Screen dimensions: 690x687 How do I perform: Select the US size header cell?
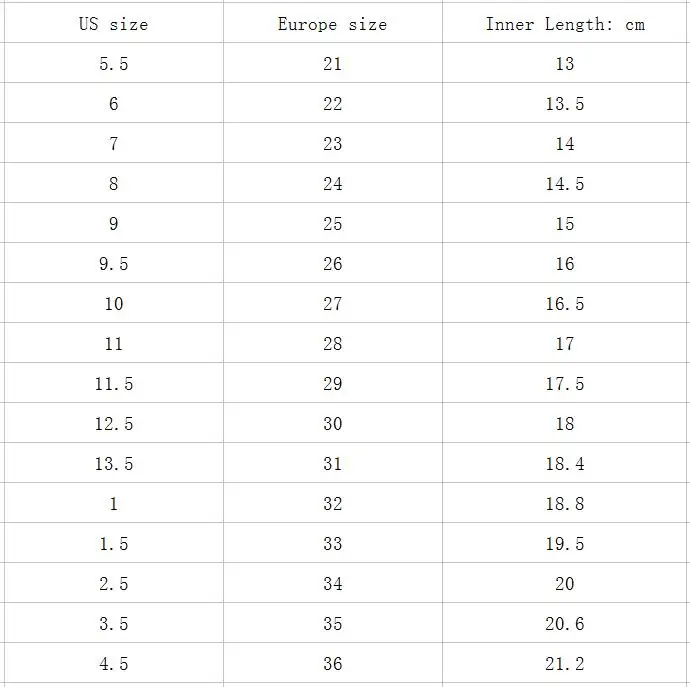pos(114,23)
